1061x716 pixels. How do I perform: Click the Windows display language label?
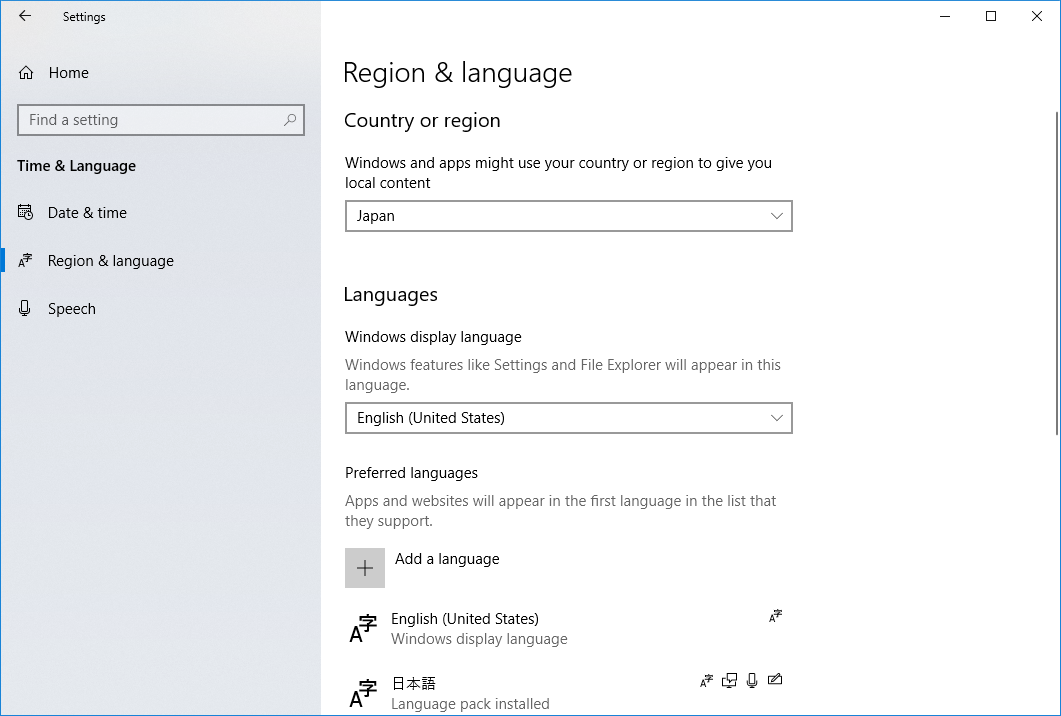coord(433,337)
